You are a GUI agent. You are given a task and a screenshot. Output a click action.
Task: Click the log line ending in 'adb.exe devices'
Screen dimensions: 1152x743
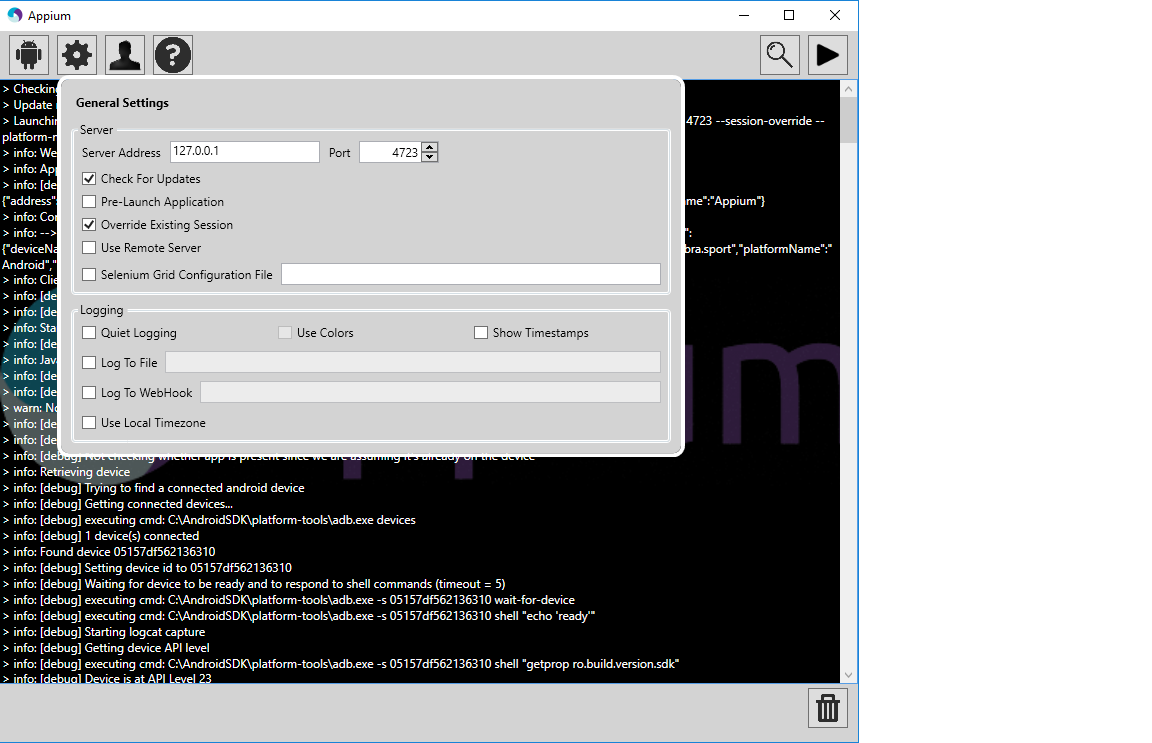coord(209,520)
